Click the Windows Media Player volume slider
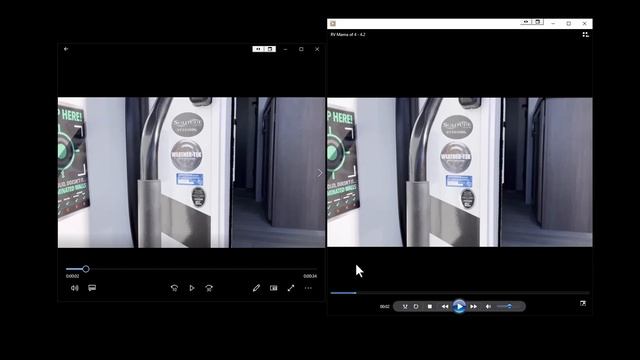Screen dimensions: 640x360 [504, 307]
